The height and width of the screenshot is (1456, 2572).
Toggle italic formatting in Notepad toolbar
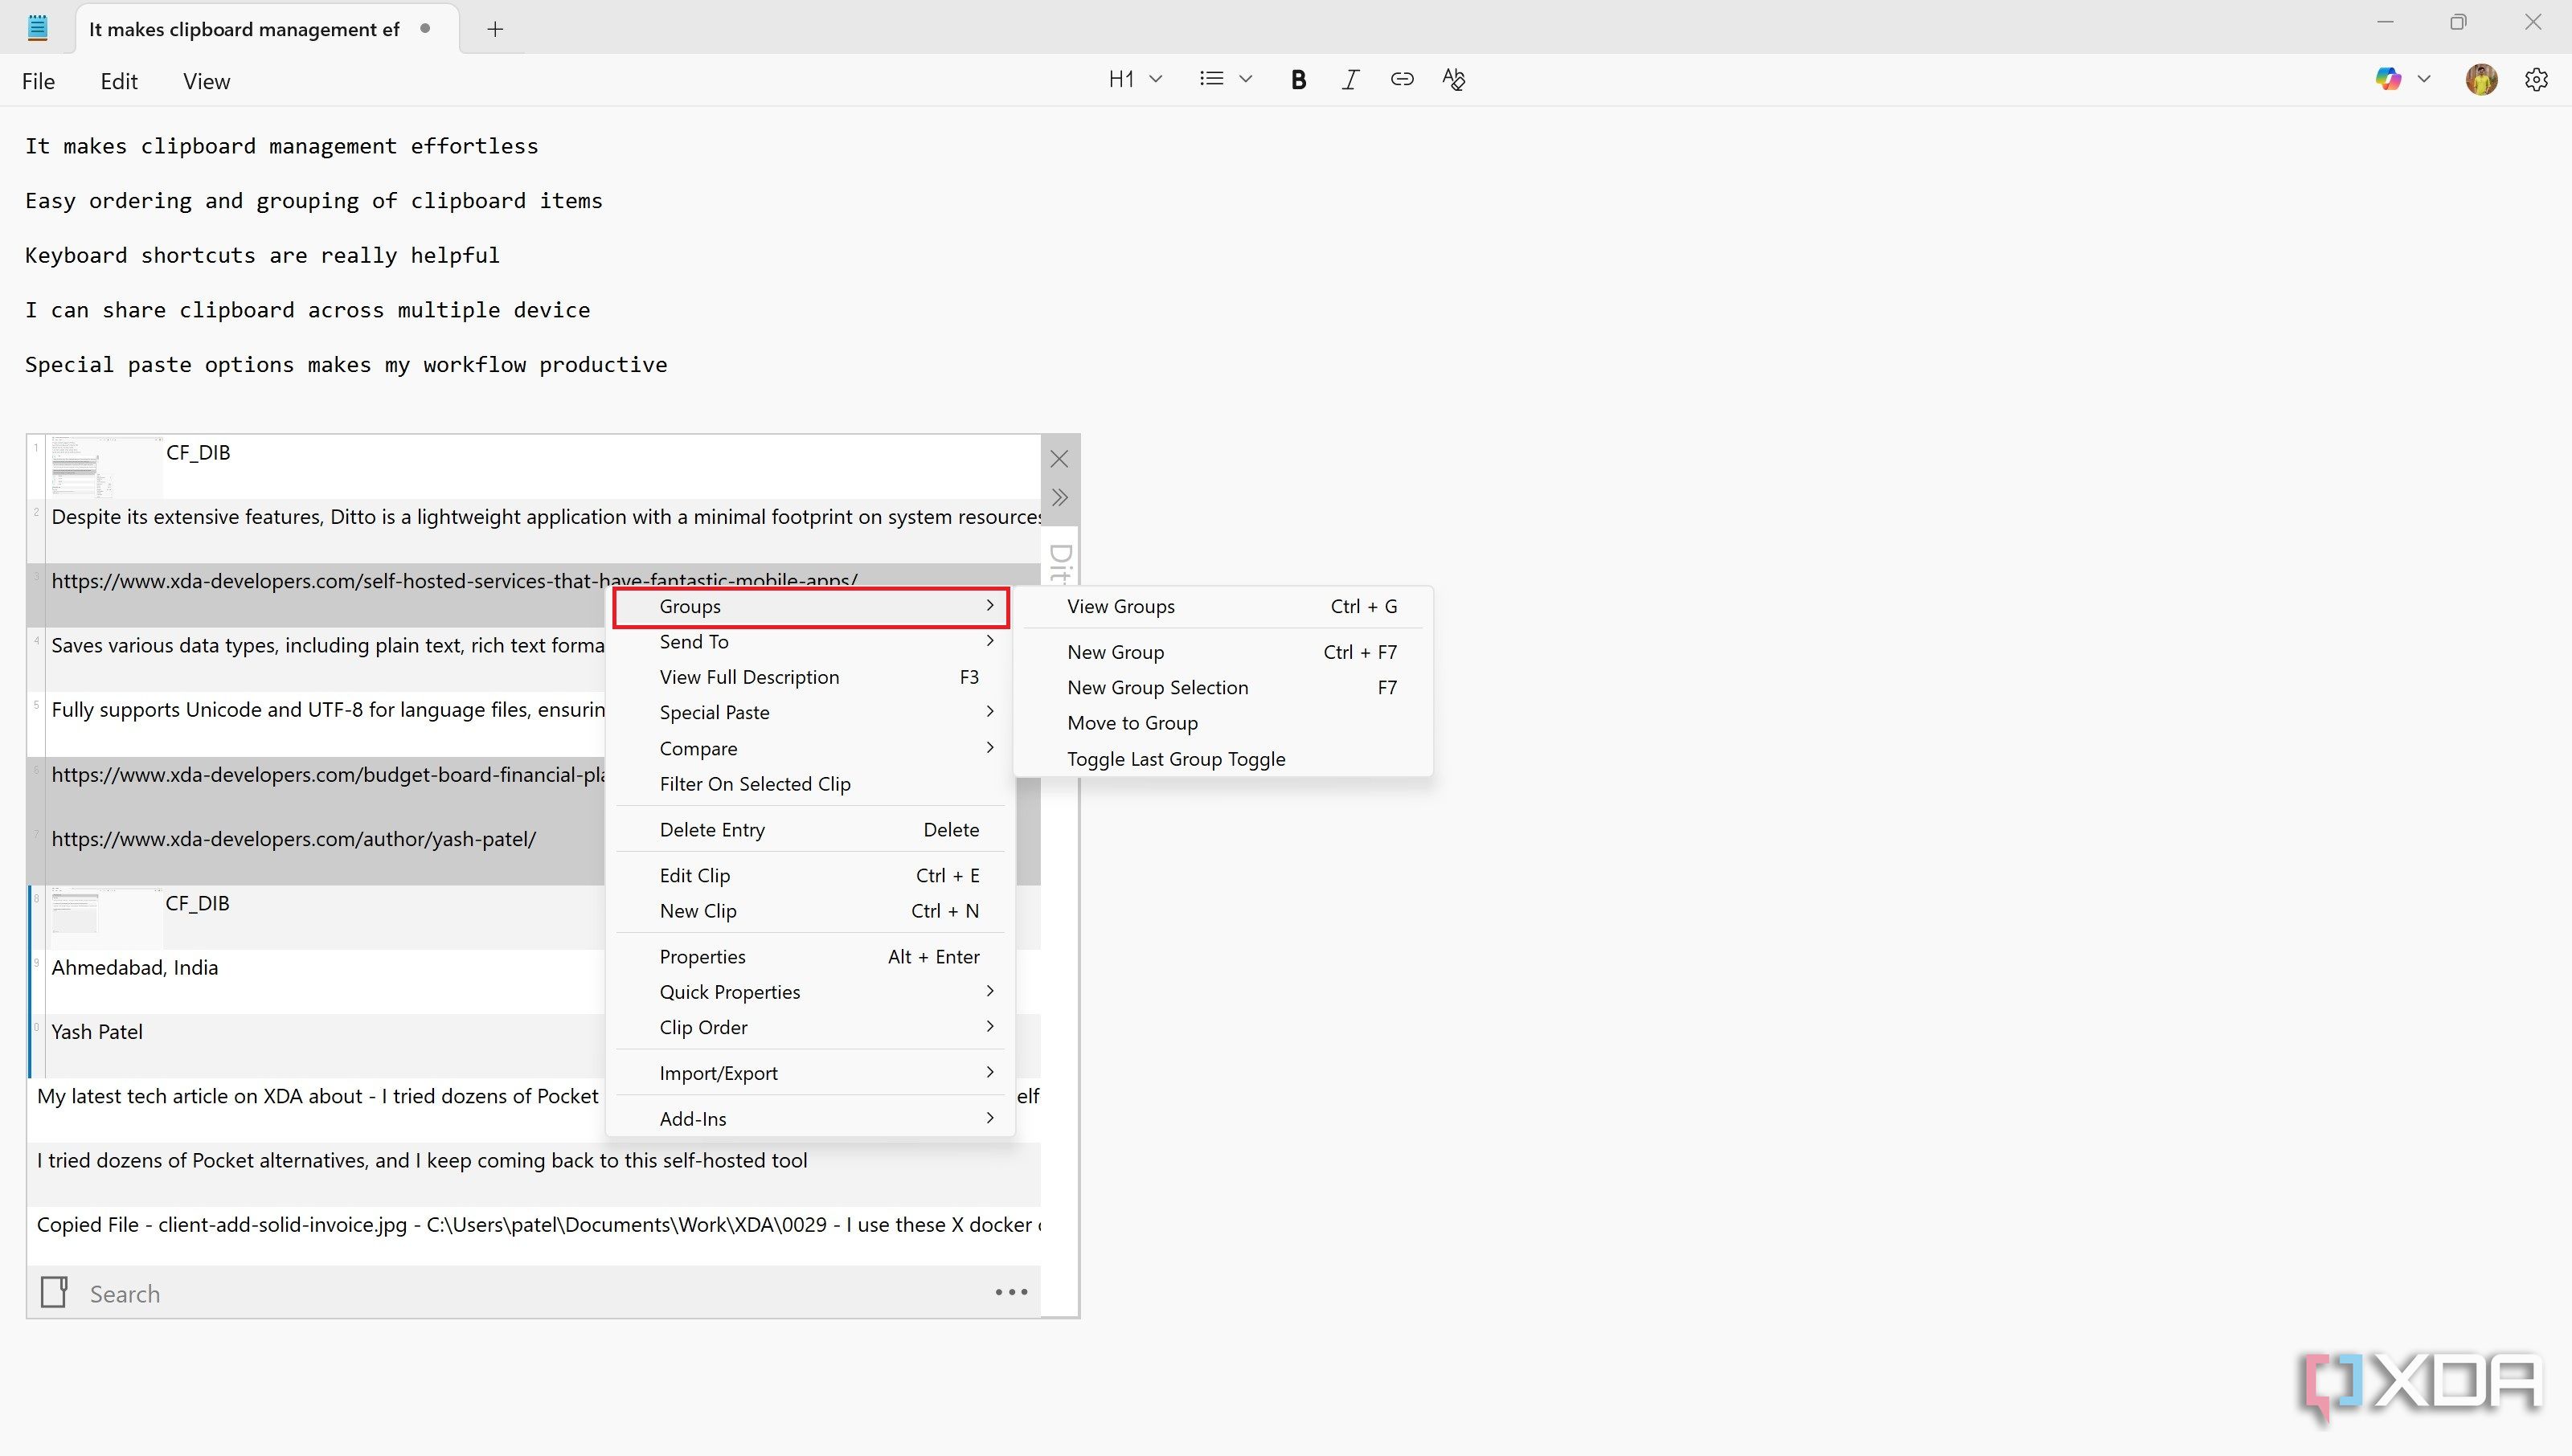pyautogui.click(x=1350, y=80)
